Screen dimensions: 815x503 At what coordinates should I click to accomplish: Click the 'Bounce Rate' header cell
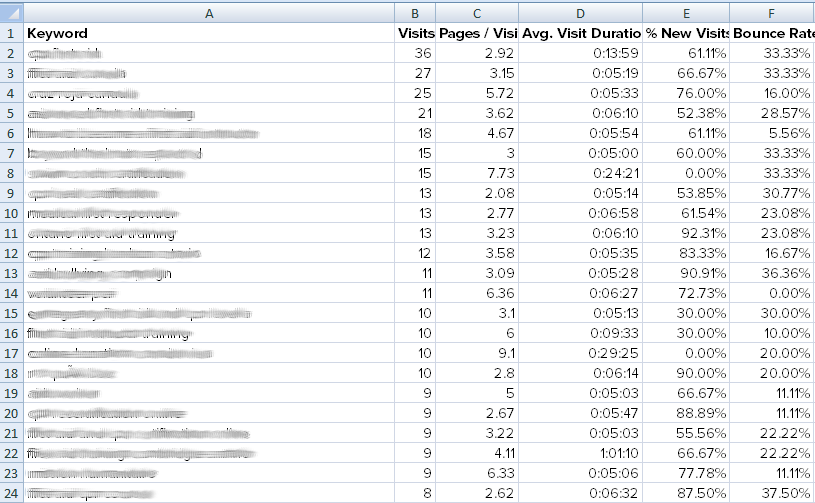coord(772,33)
